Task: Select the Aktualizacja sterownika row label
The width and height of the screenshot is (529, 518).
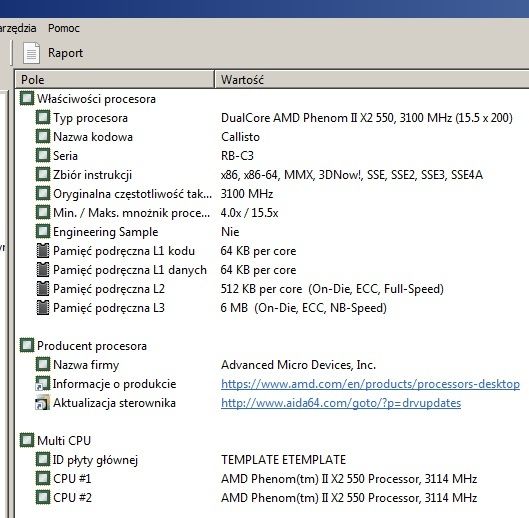Action: tap(114, 403)
